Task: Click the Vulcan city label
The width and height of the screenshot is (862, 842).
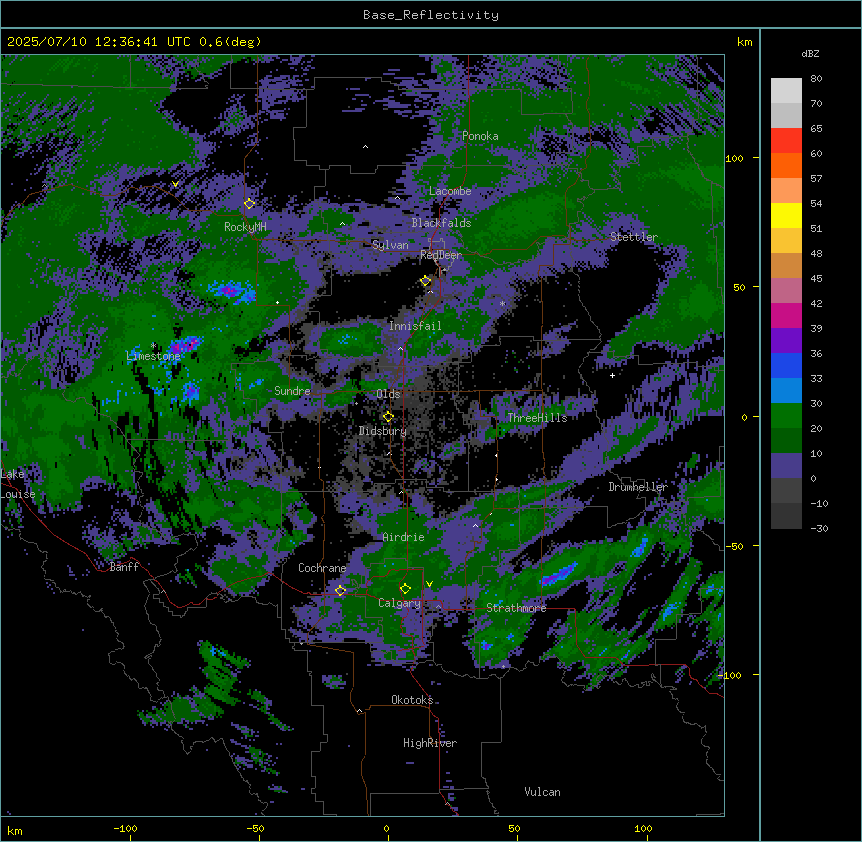Action: (543, 792)
